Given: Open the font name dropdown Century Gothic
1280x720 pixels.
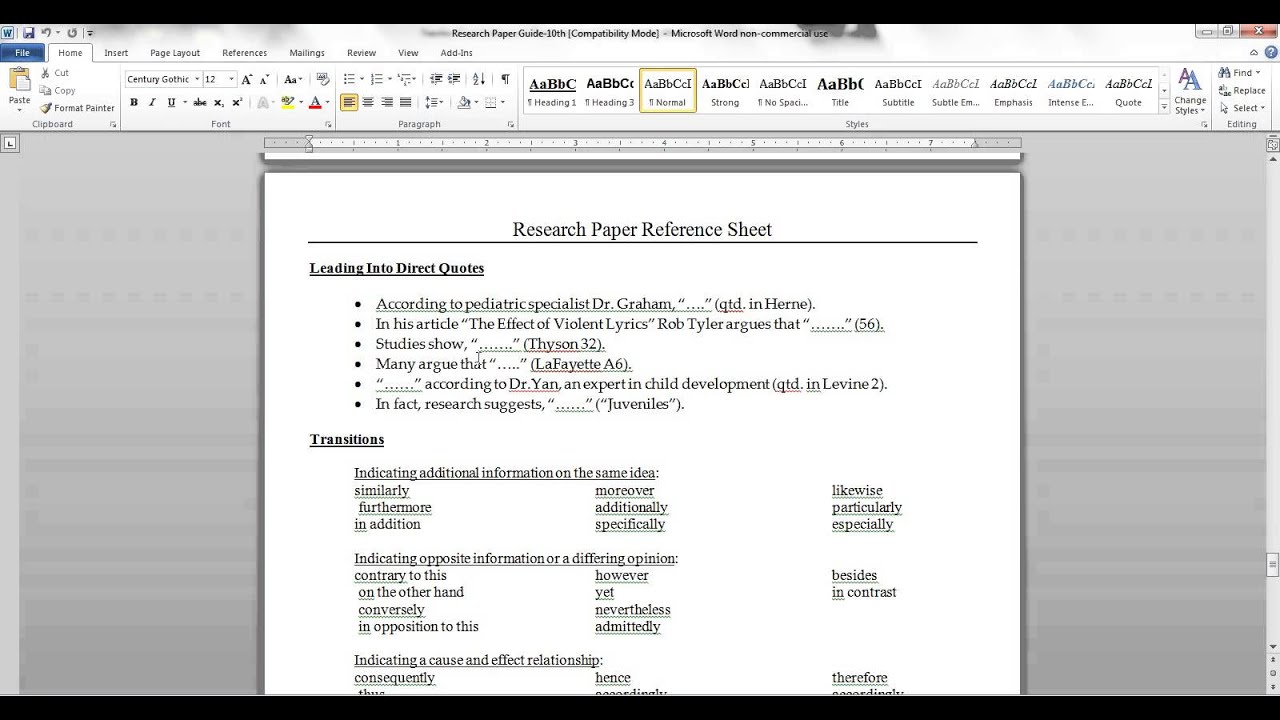Looking at the screenshot, I should click(196, 79).
